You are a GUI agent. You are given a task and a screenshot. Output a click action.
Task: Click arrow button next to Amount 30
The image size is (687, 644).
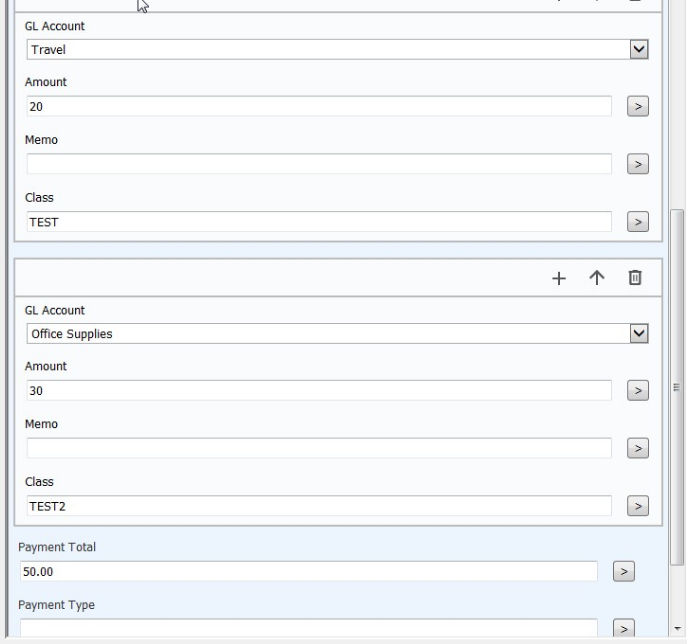(x=637, y=391)
